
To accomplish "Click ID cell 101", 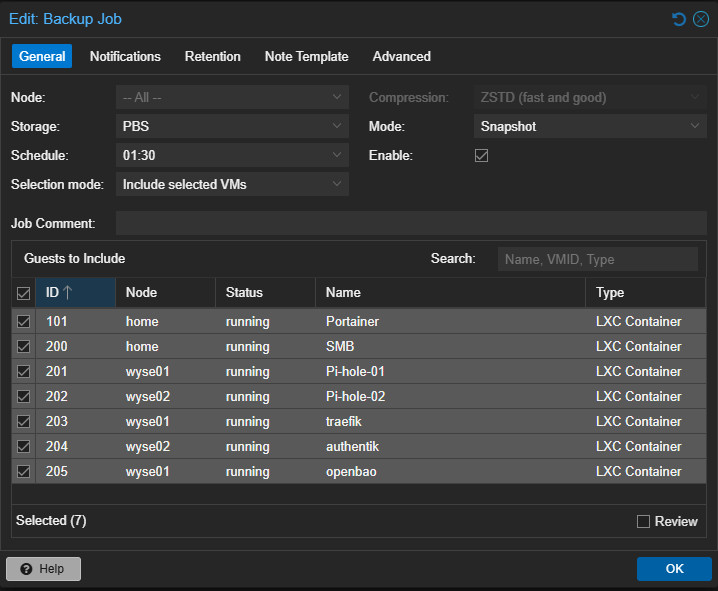I will click(76, 321).
